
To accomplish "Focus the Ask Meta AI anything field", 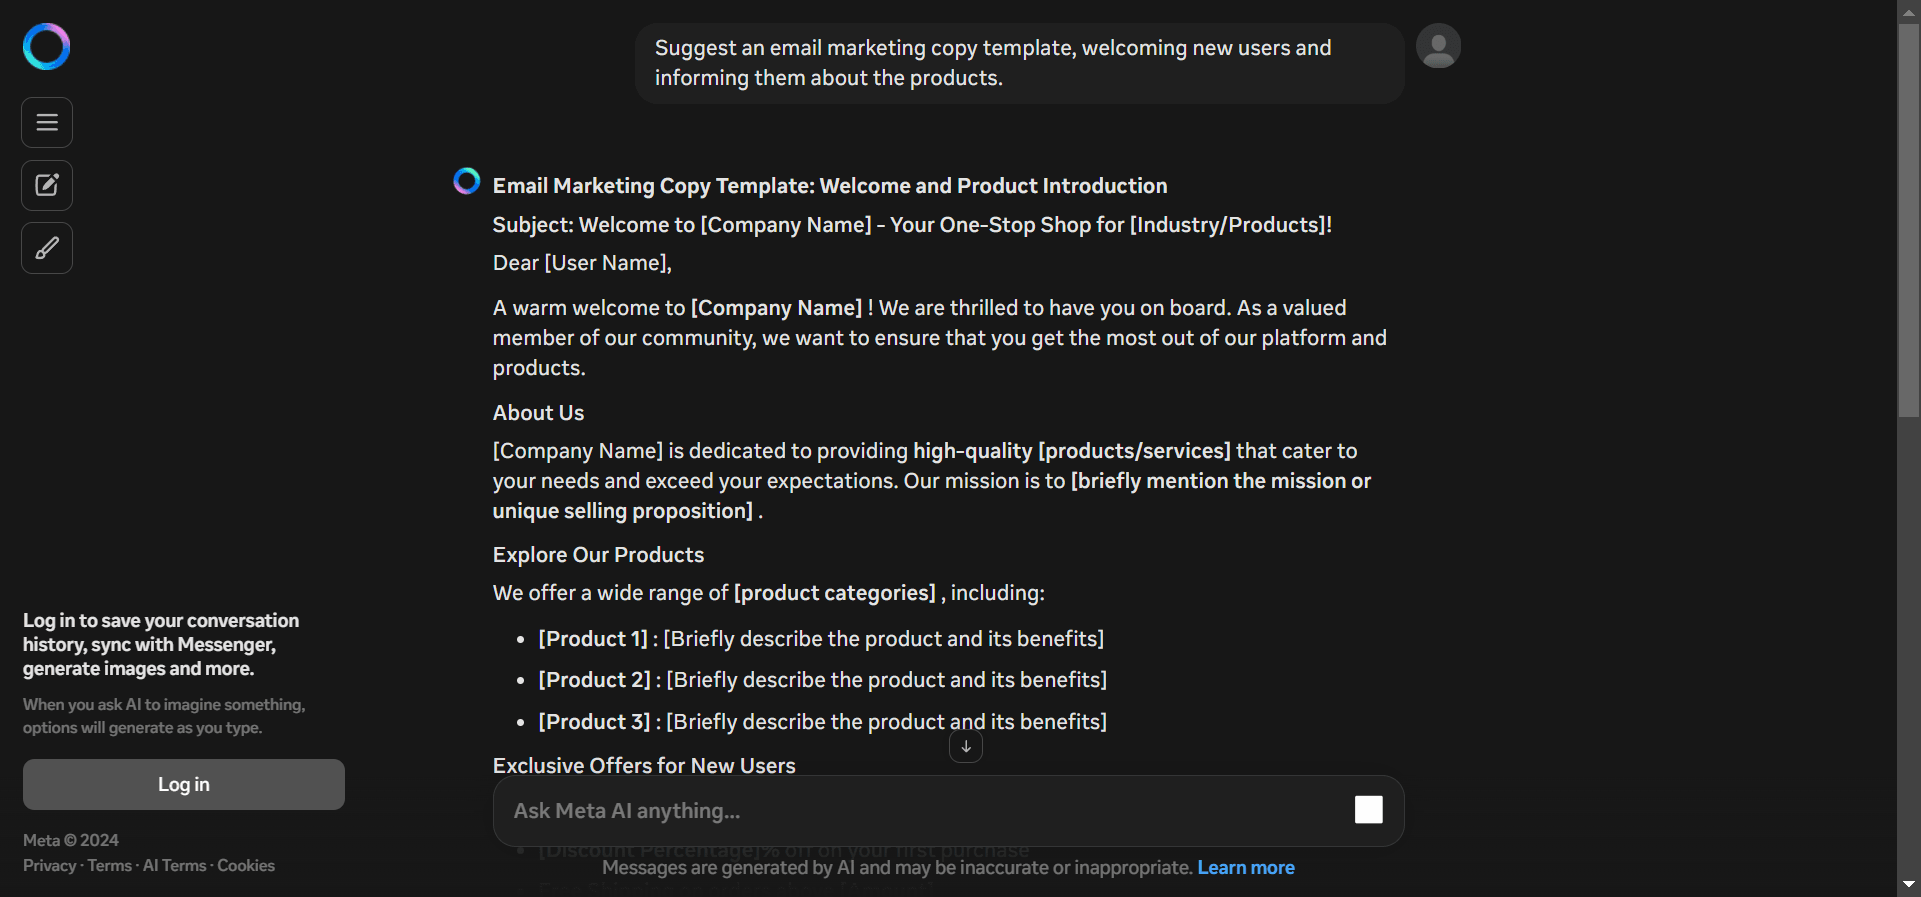I will click(920, 811).
